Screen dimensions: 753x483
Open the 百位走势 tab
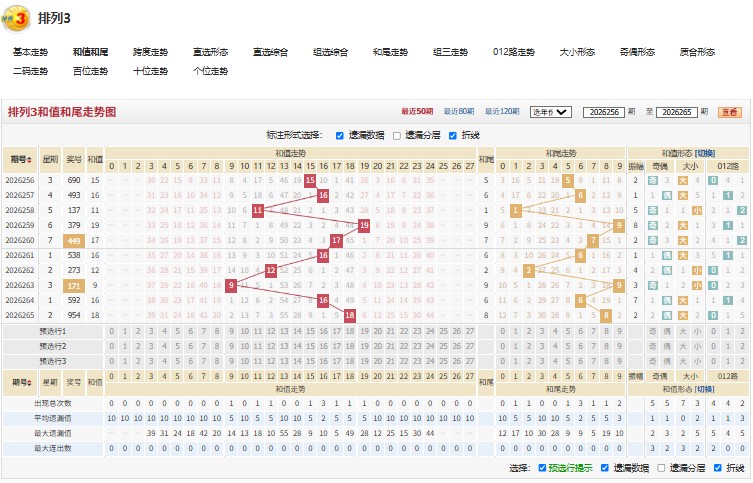pyautogui.click(x=90, y=71)
